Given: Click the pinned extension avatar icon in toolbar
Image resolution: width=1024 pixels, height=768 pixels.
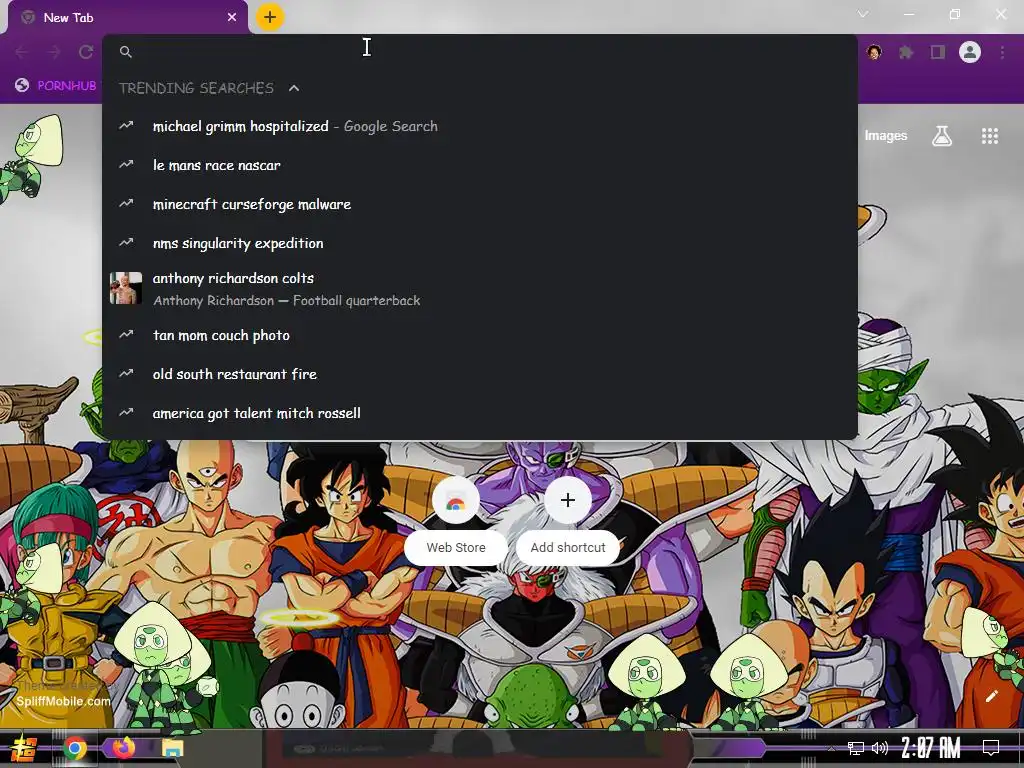Looking at the screenshot, I should coord(874,52).
